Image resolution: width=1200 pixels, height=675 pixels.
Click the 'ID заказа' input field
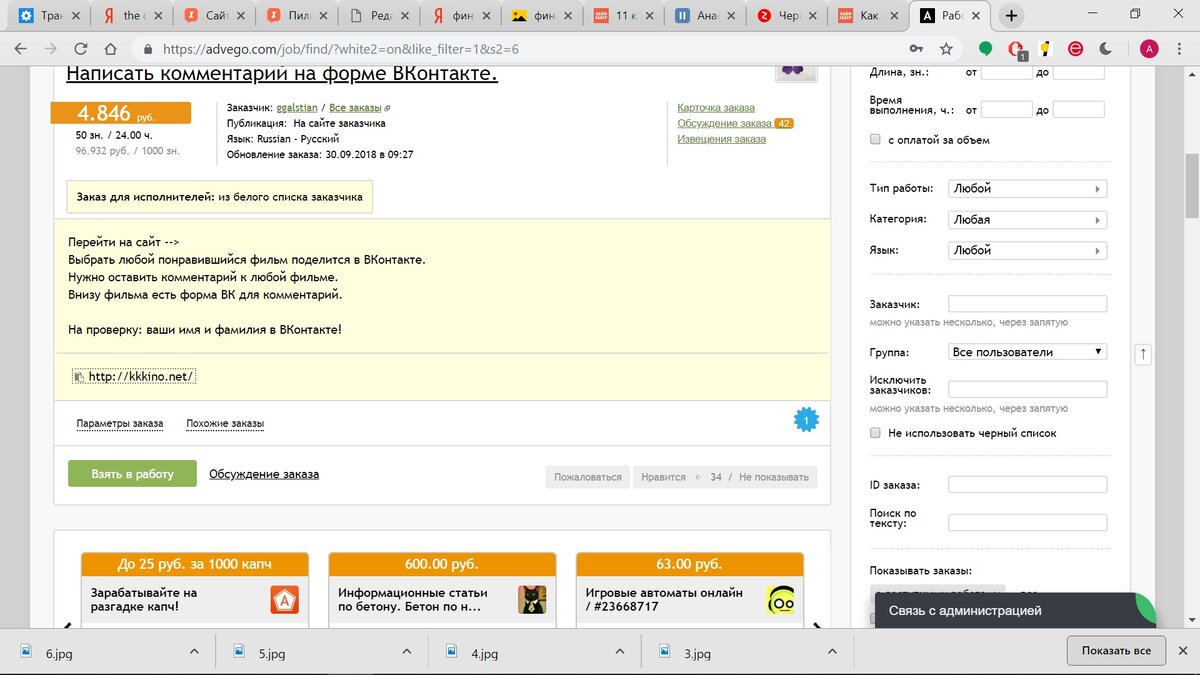1027,485
